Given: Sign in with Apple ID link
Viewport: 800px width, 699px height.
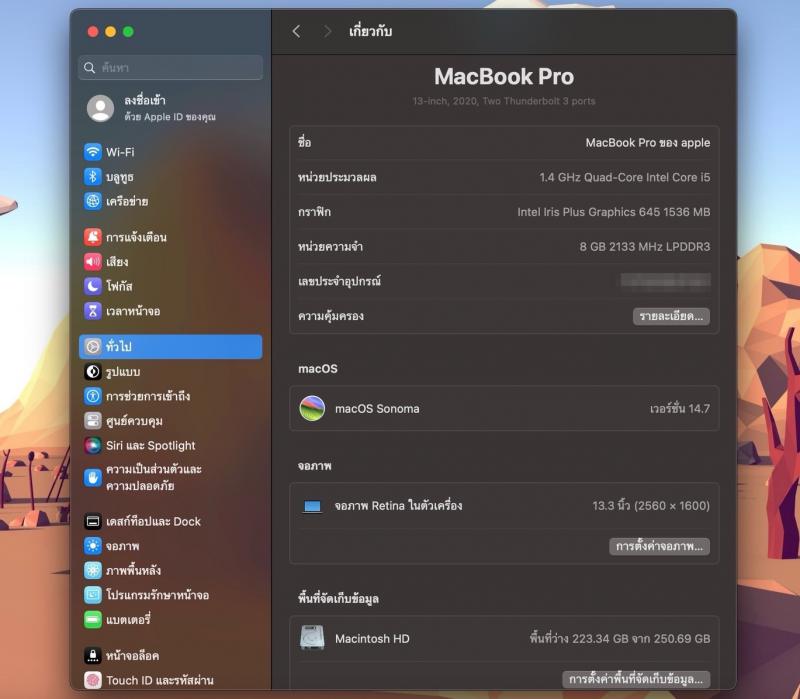Looking at the screenshot, I should coord(169,108).
